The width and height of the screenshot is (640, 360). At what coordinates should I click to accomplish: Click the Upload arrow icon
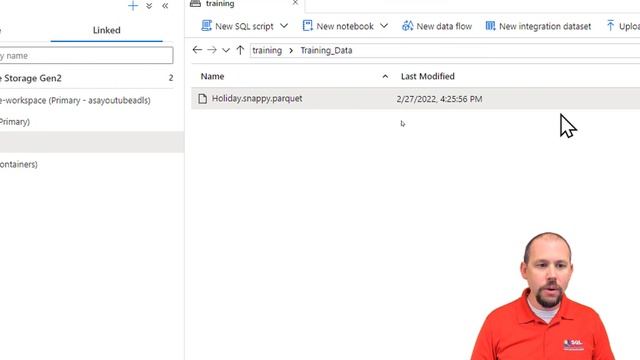click(610, 26)
